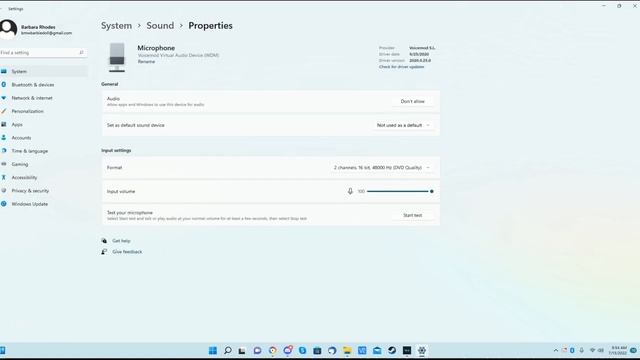Click the Windows Update refresh icon
This screenshot has width=640, height=360.
[x=4, y=204]
